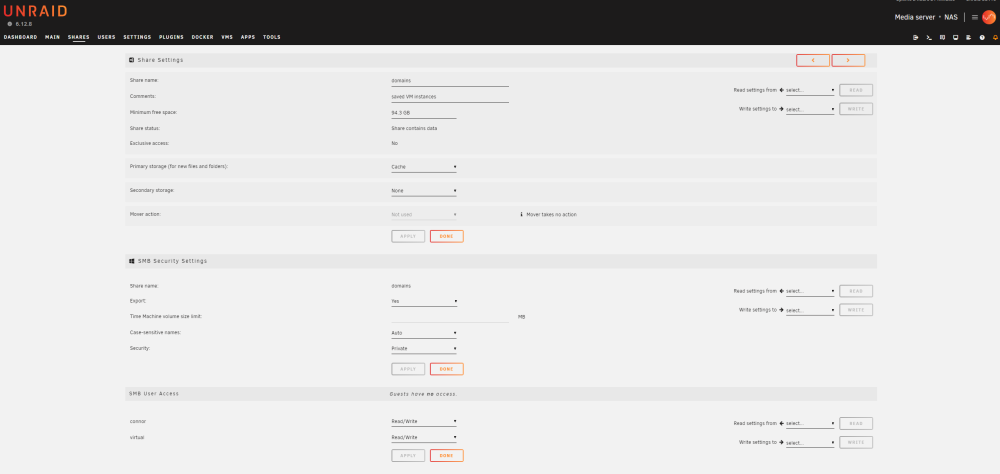This screenshot has height=474, width=1000.
Task: Click Done under SMB Security Settings
Action: click(x=446, y=369)
